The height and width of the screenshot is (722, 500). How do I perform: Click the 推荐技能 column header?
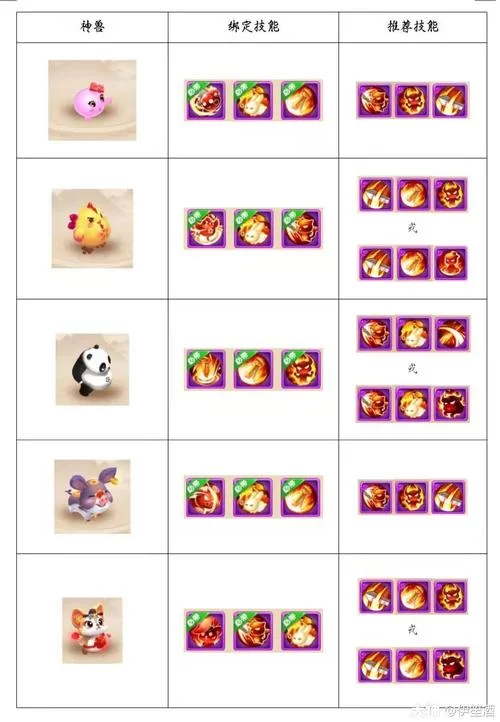413,27
